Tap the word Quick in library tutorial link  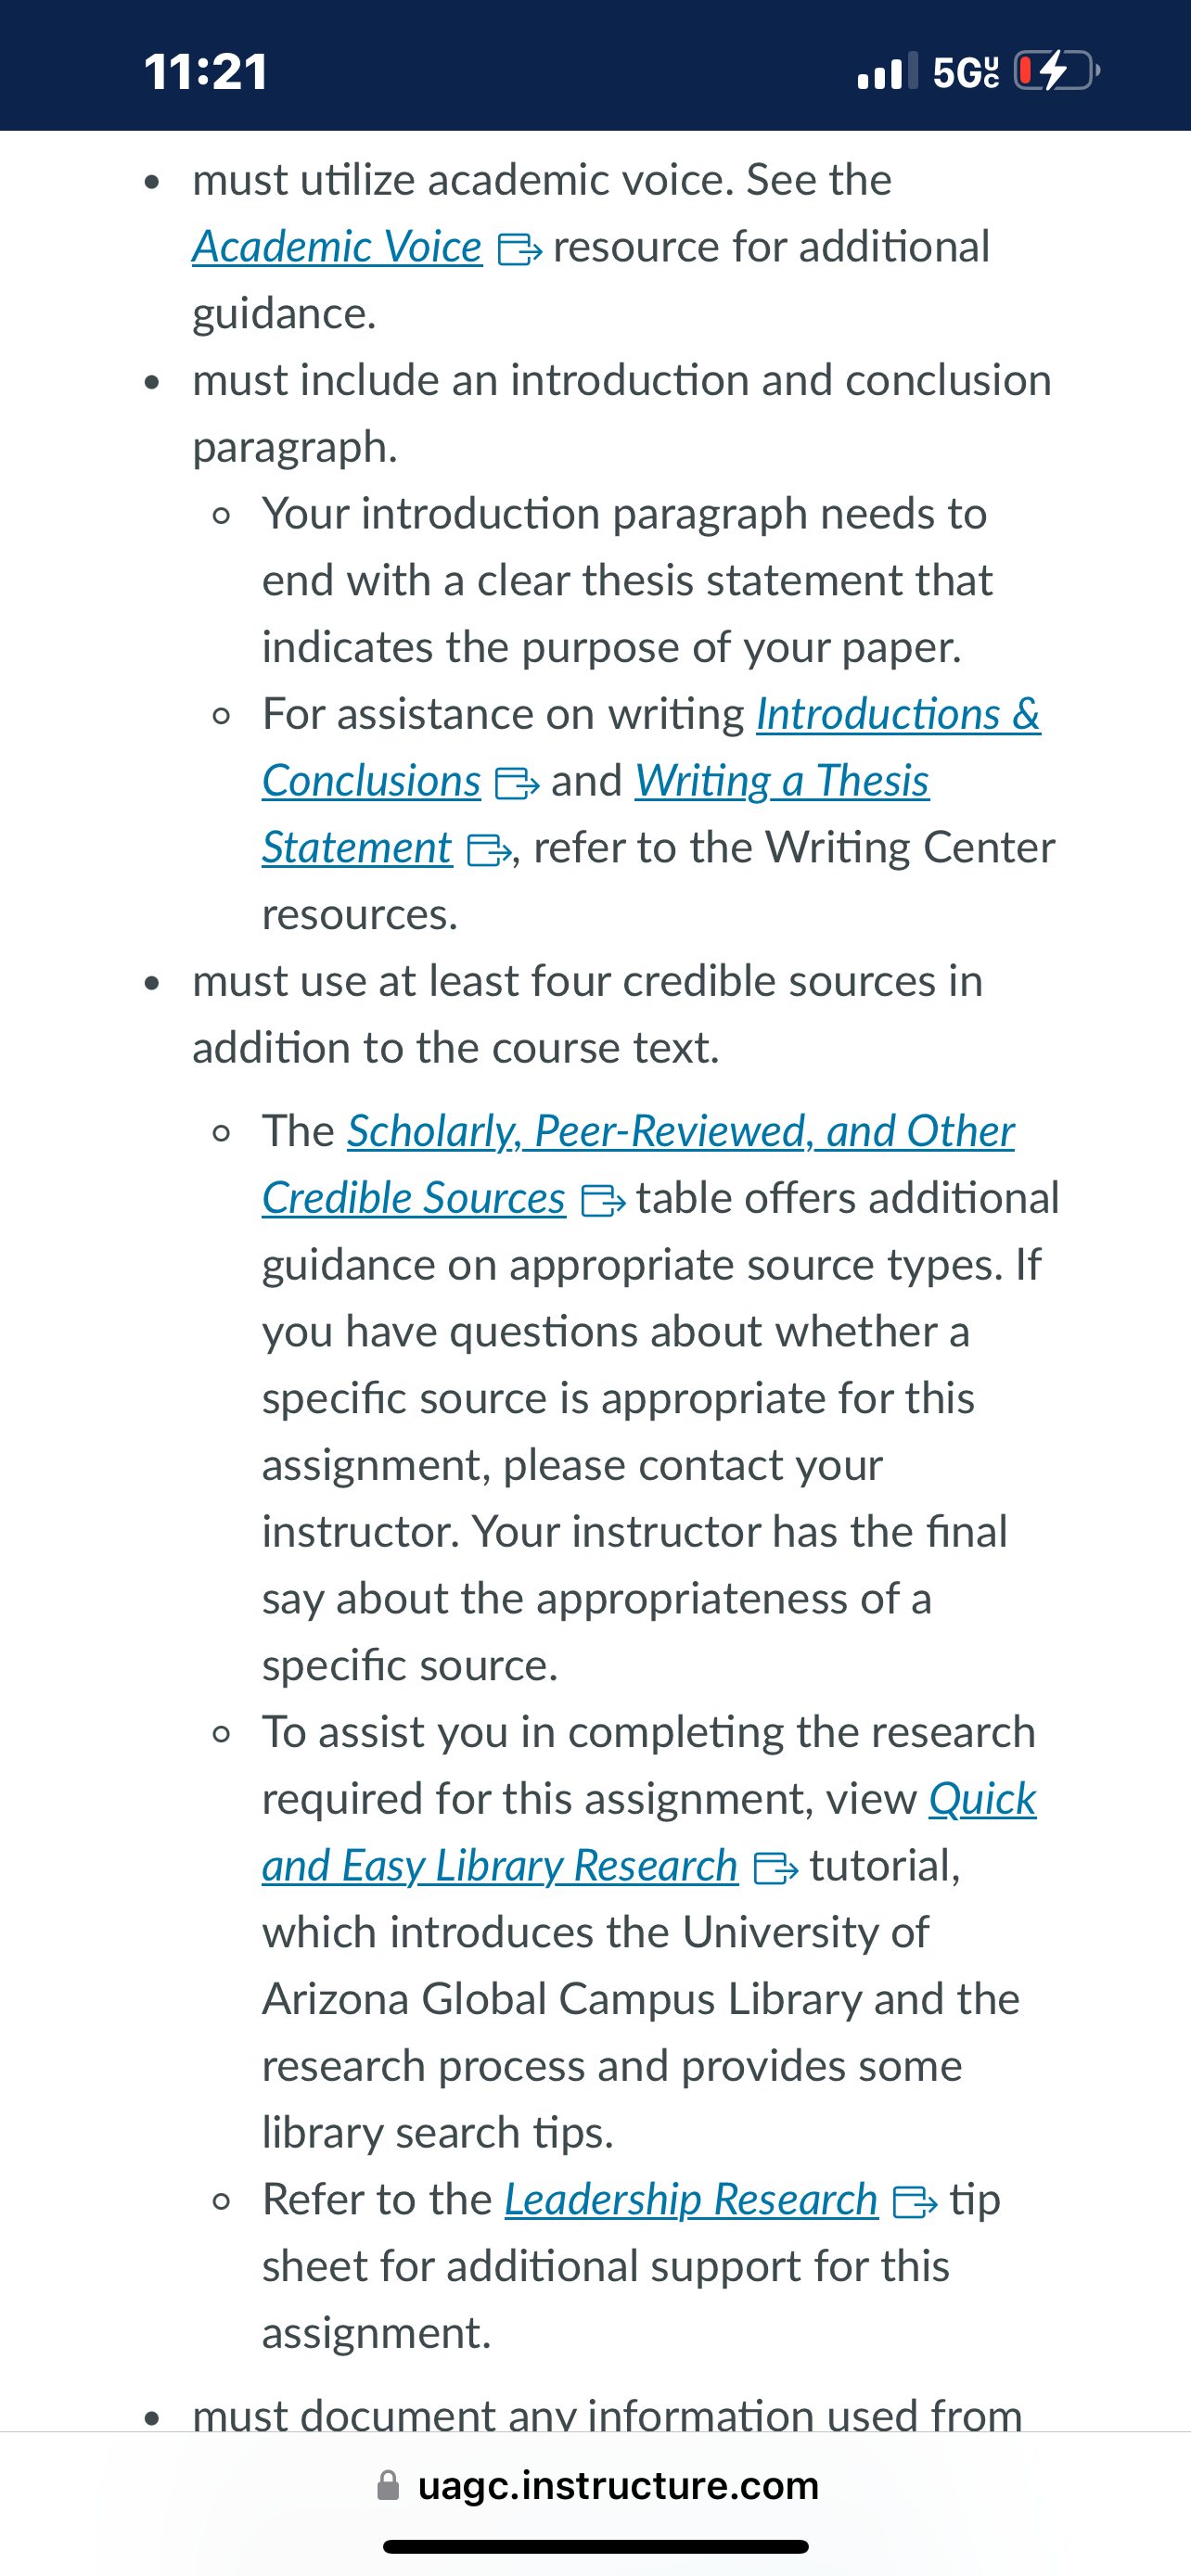(x=982, y=1799)
